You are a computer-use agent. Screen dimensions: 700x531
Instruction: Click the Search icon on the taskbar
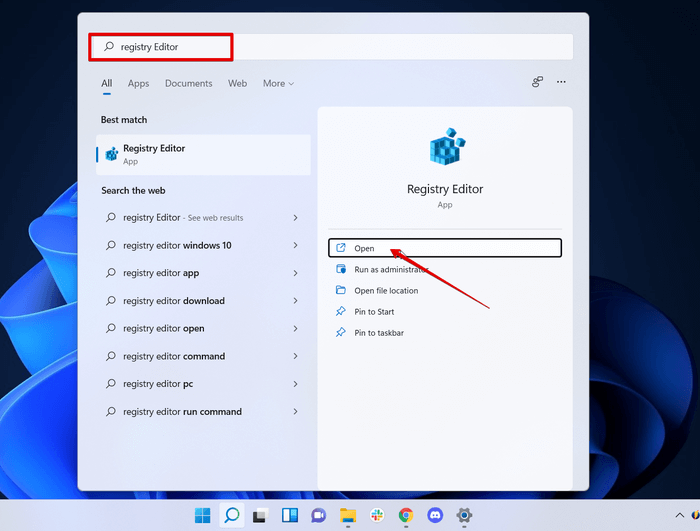232,515
